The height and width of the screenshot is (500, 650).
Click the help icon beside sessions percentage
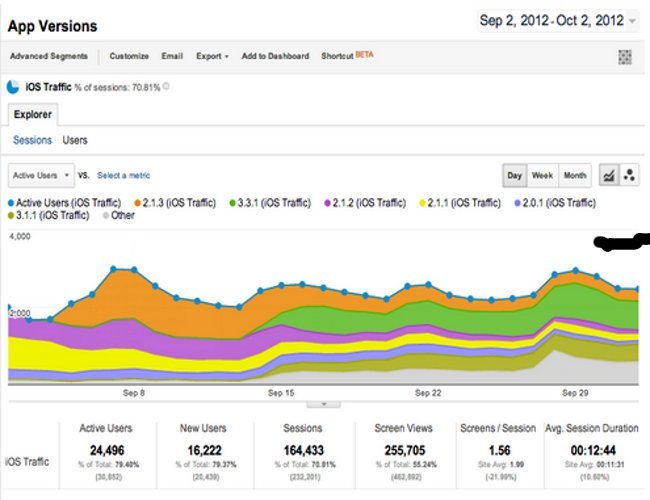166,87
